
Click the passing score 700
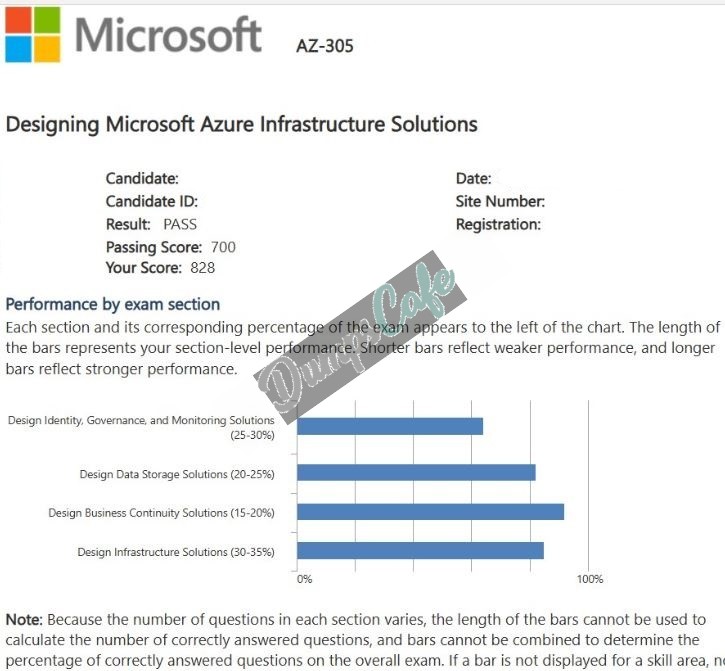[x=223, y=247]
